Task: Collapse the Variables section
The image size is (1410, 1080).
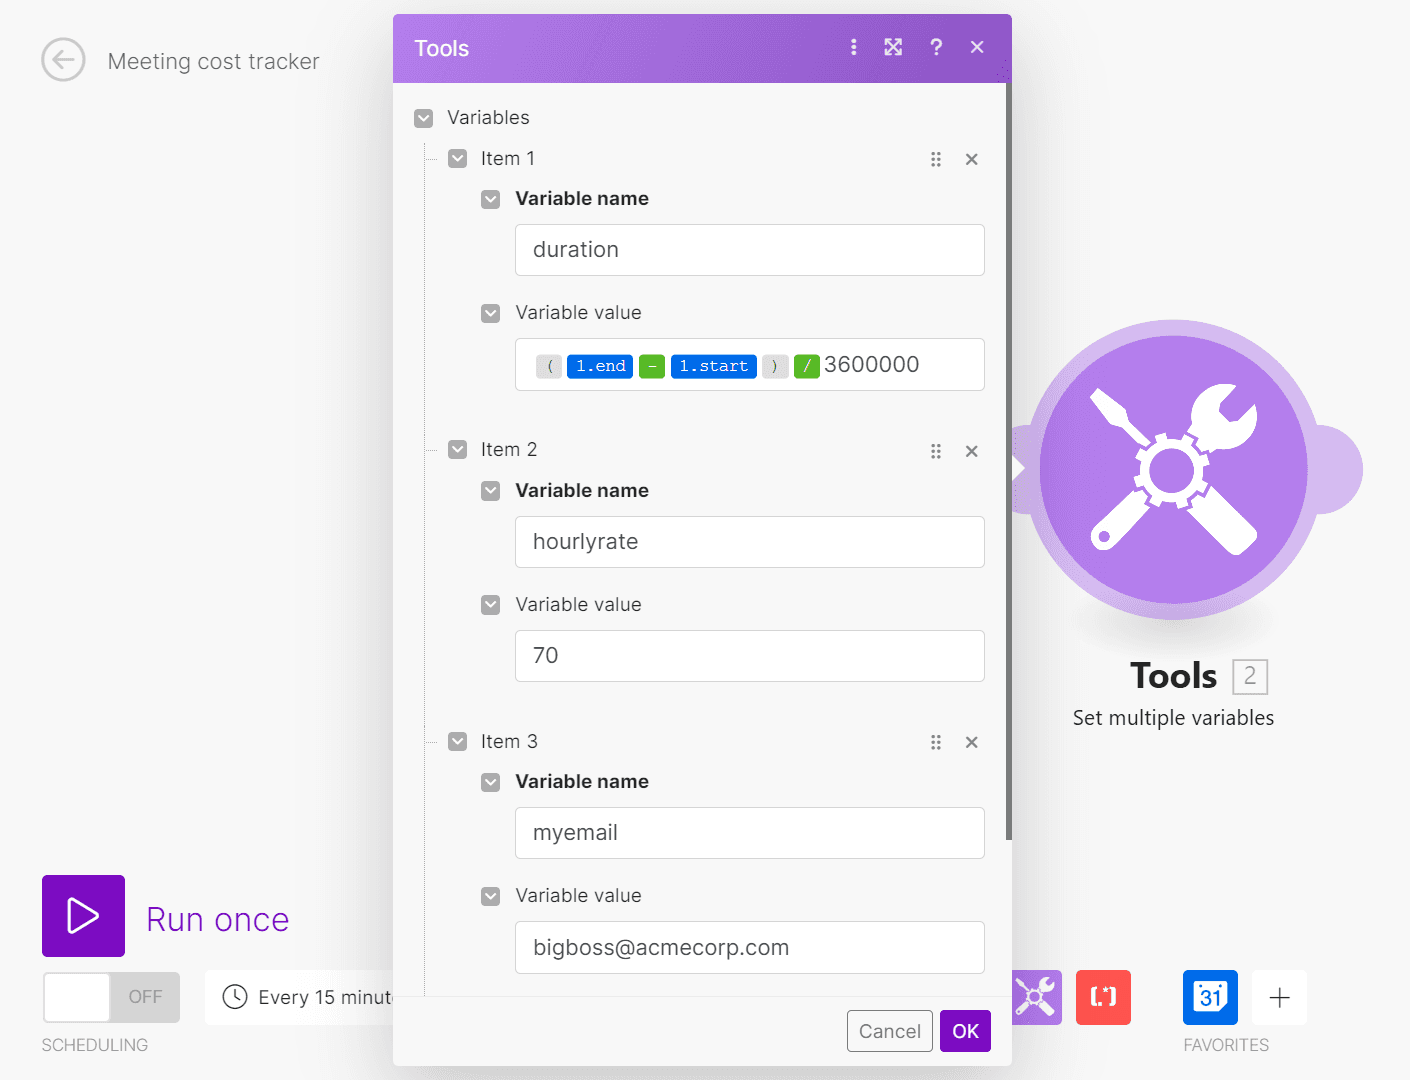Action: click(x=424, y=118)
